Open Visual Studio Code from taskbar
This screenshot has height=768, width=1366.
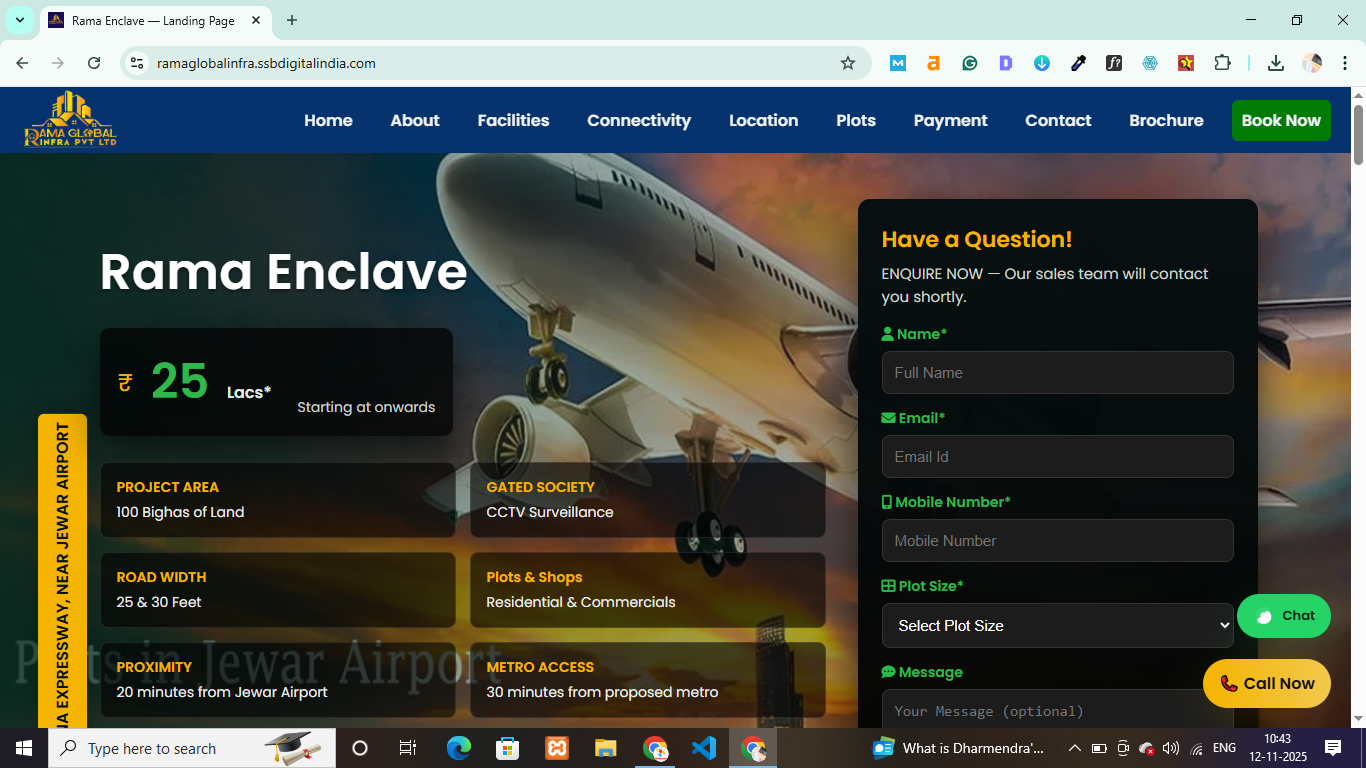(704, 748)
